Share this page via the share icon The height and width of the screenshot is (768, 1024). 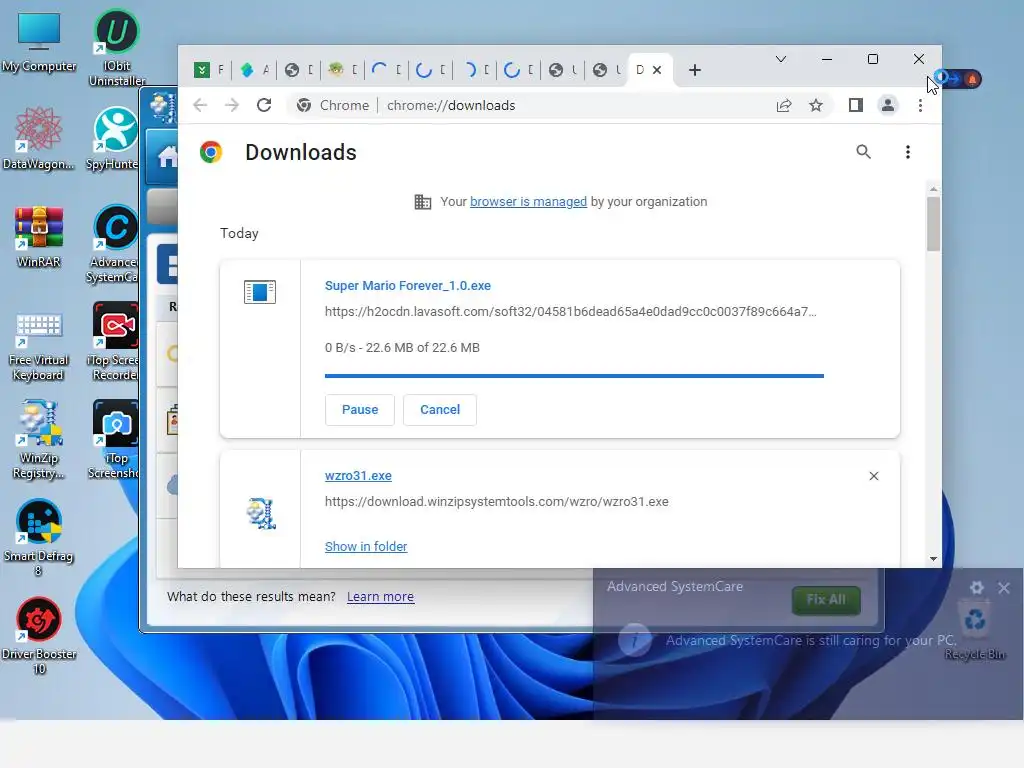pyautogui.click(x=784, y=105)
